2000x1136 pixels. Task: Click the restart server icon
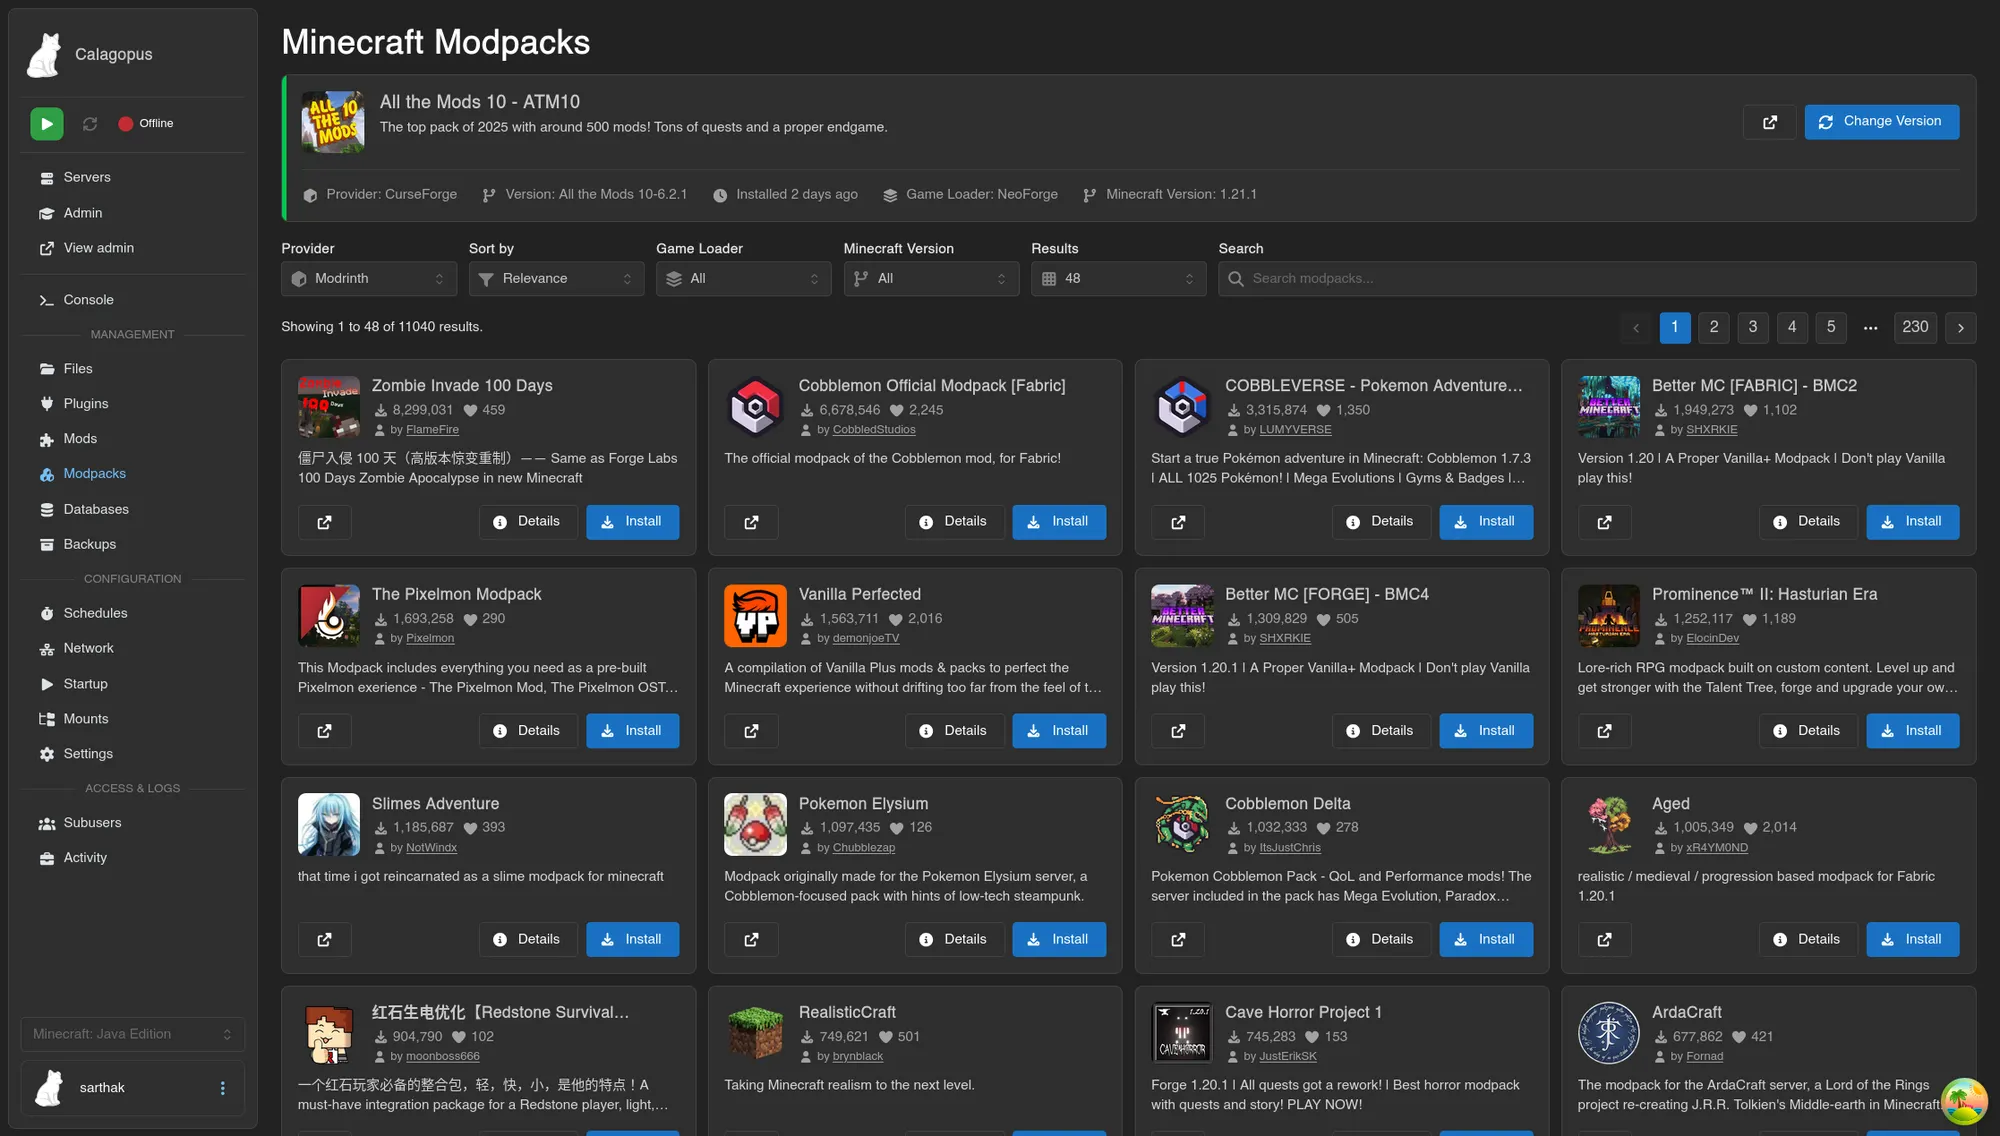click(x=90, y=124)
